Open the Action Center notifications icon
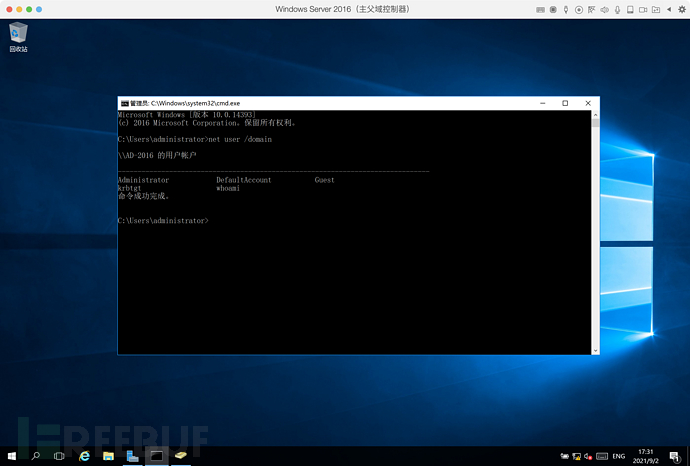This screenshot has width=690, height=466. 674,457
